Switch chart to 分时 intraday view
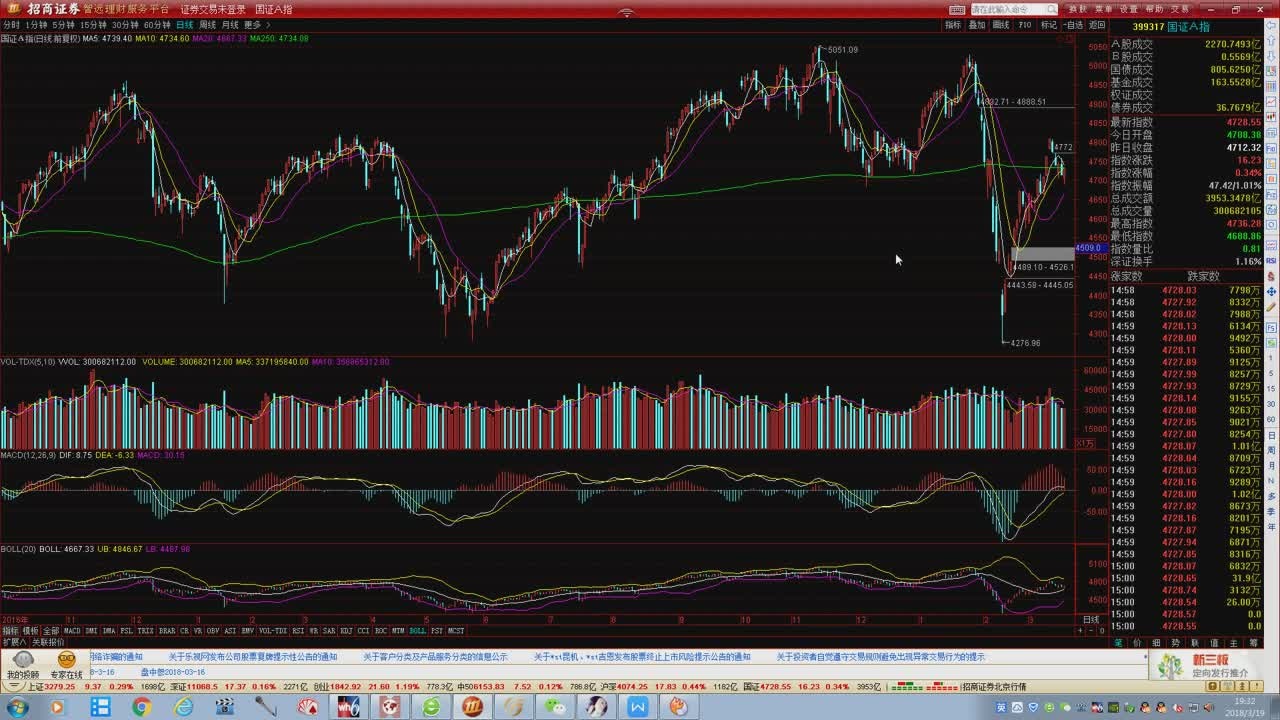Screen dimensions: 1280x720 tap(11, 25)
